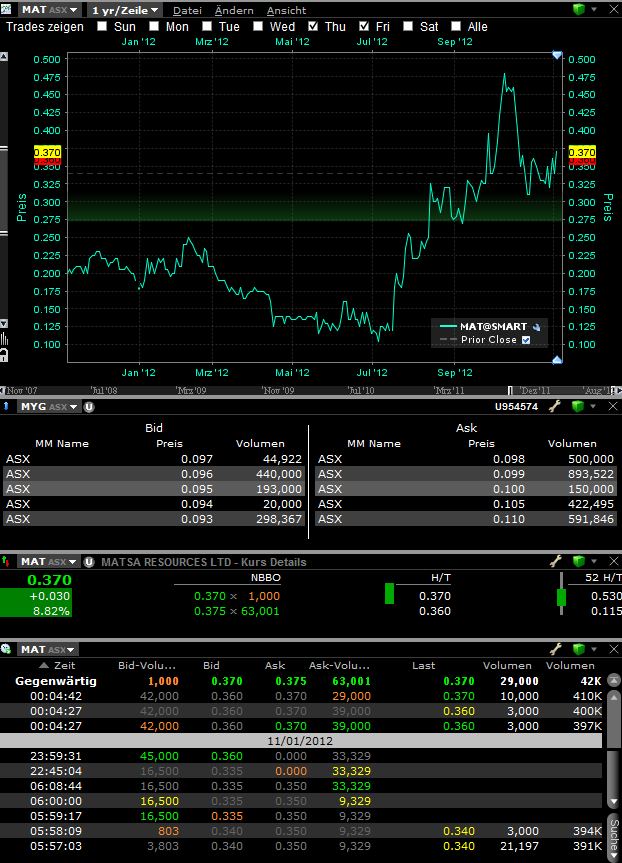Click blue up marker at chart bottom-right corner

(556, 360)
